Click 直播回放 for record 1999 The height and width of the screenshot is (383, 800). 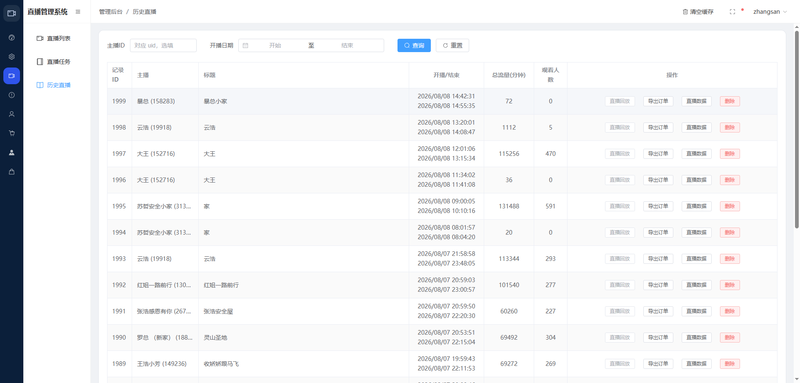click(620, 101)
